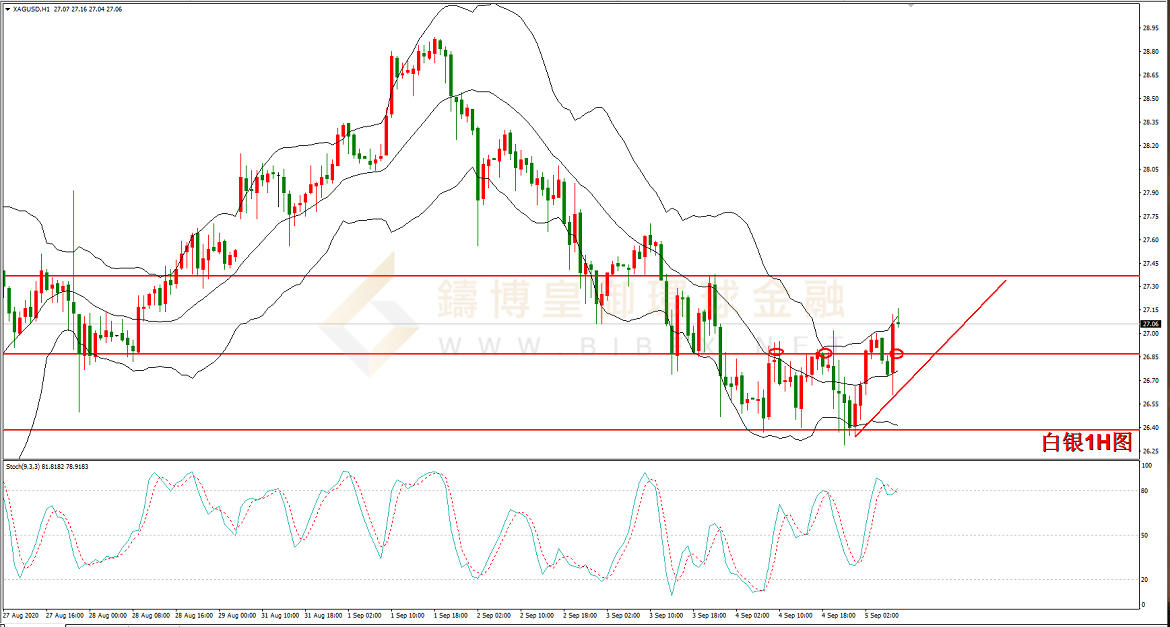Click the Stoch(9,3,3) indicator label

click(47, 467)
